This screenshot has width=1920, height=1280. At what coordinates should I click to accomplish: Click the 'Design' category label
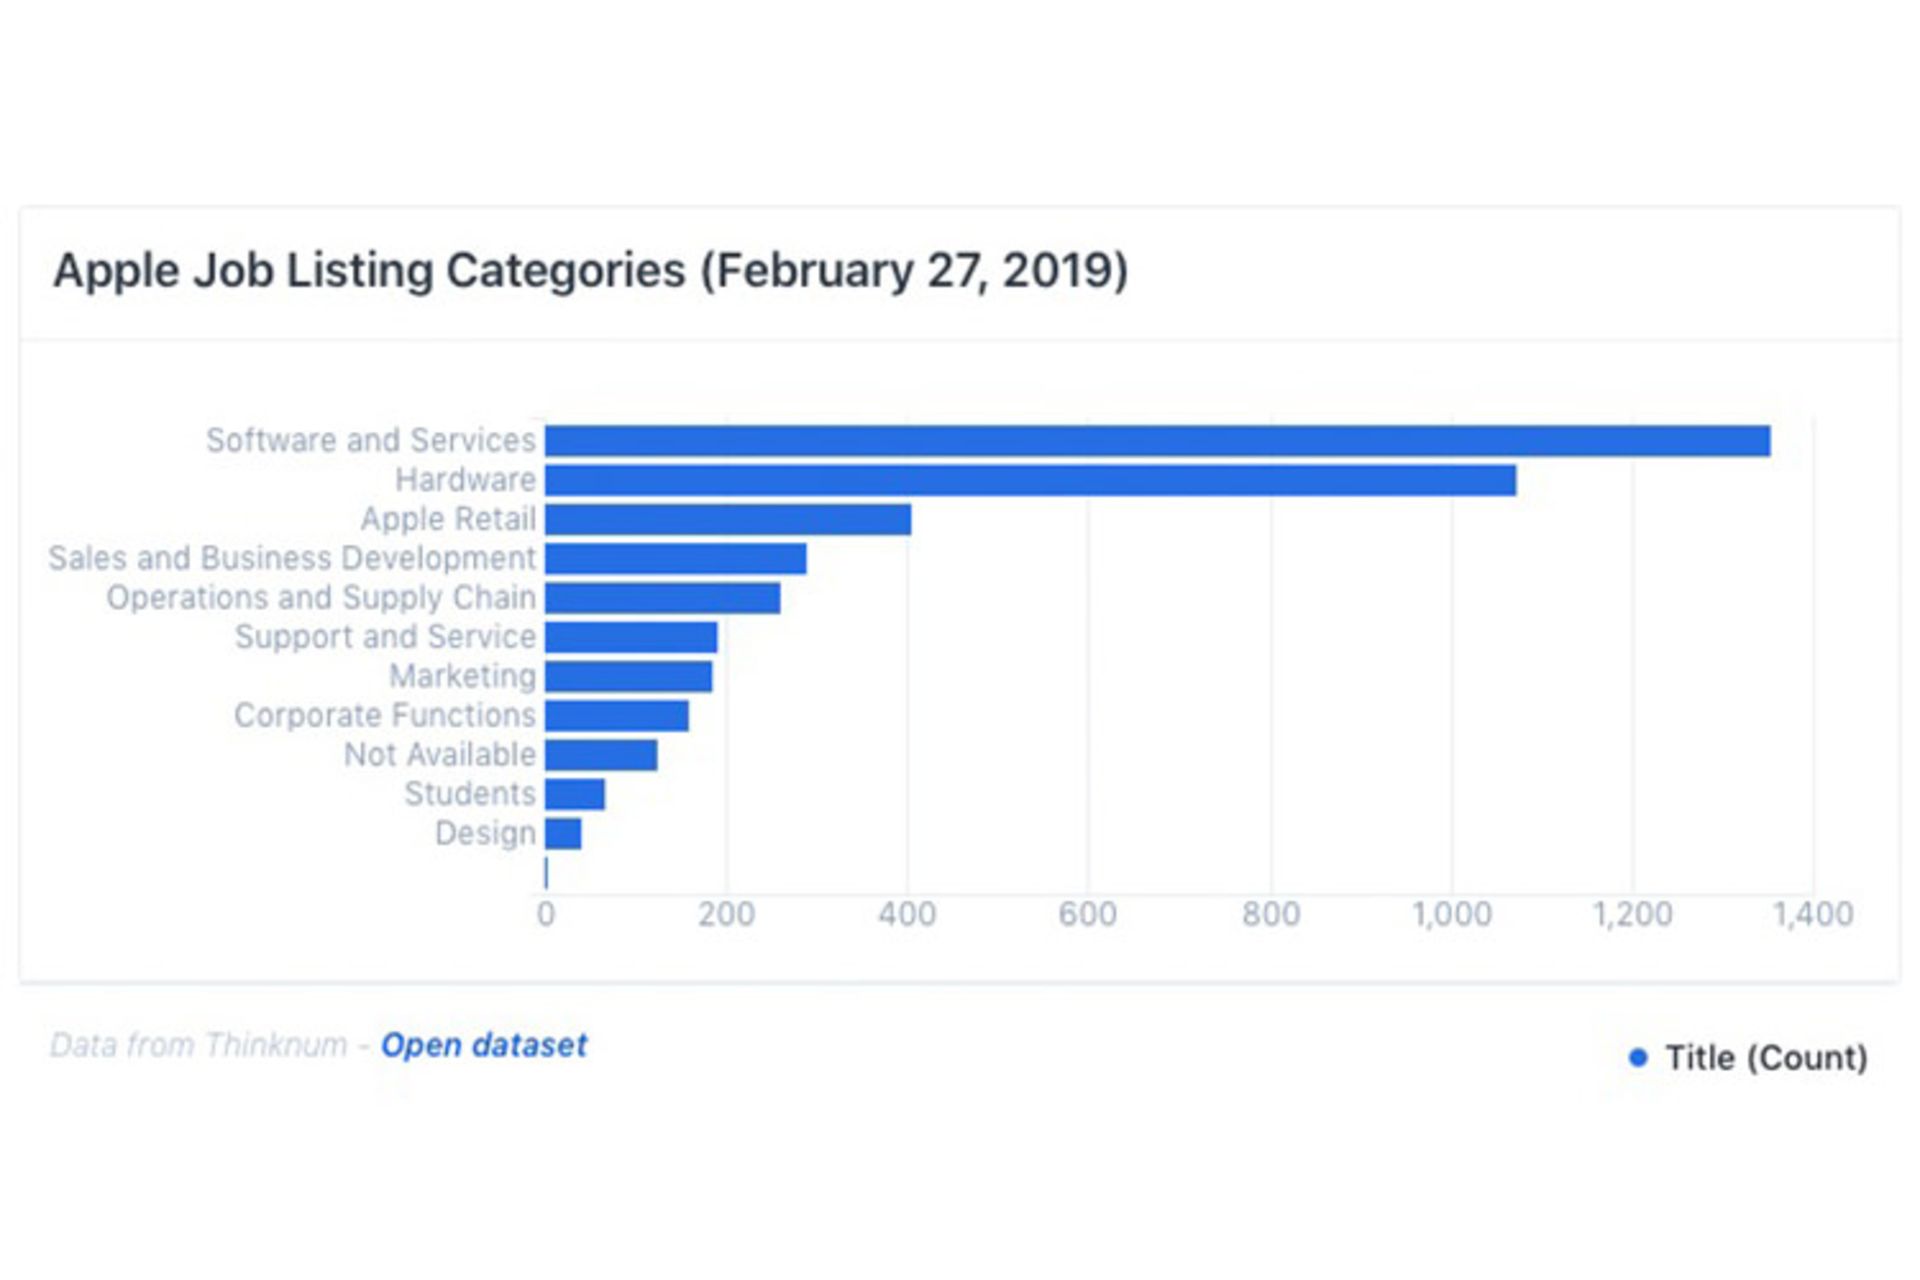click(486, 834)
